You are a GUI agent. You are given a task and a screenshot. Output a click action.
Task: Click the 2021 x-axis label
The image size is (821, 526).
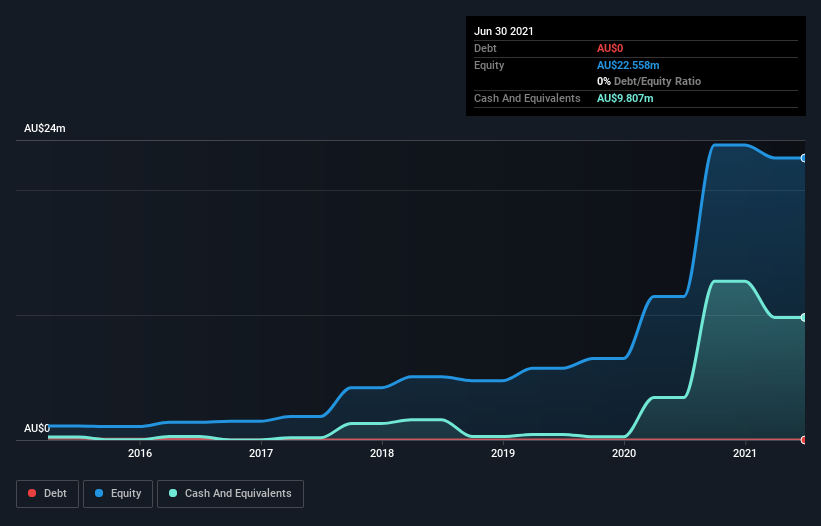point(745,453)
